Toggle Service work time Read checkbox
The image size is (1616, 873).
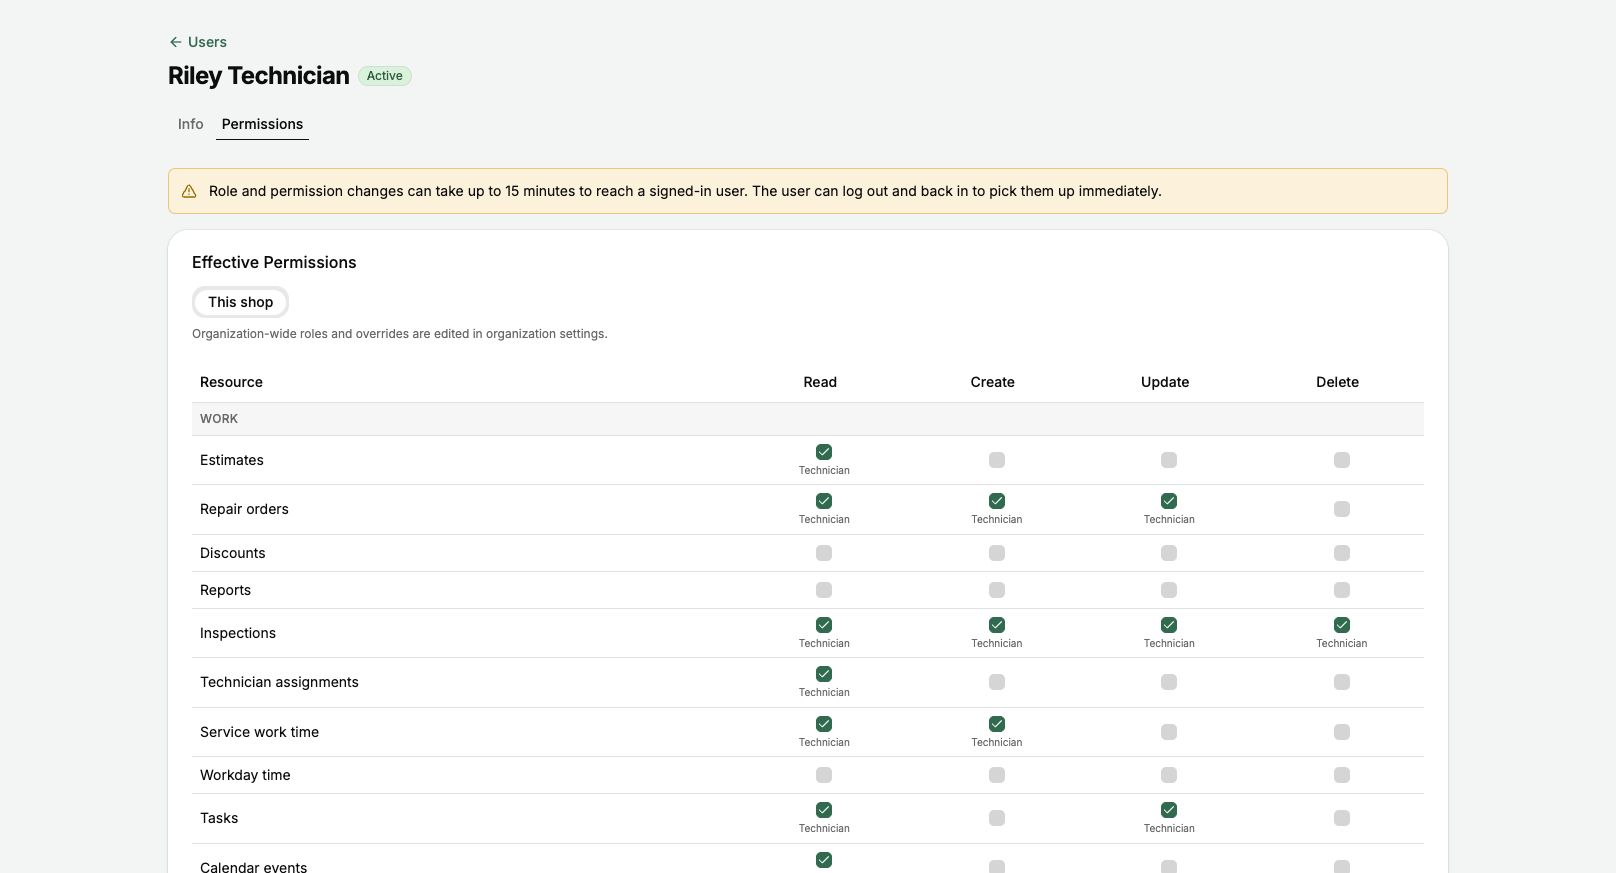pos(824,724)
